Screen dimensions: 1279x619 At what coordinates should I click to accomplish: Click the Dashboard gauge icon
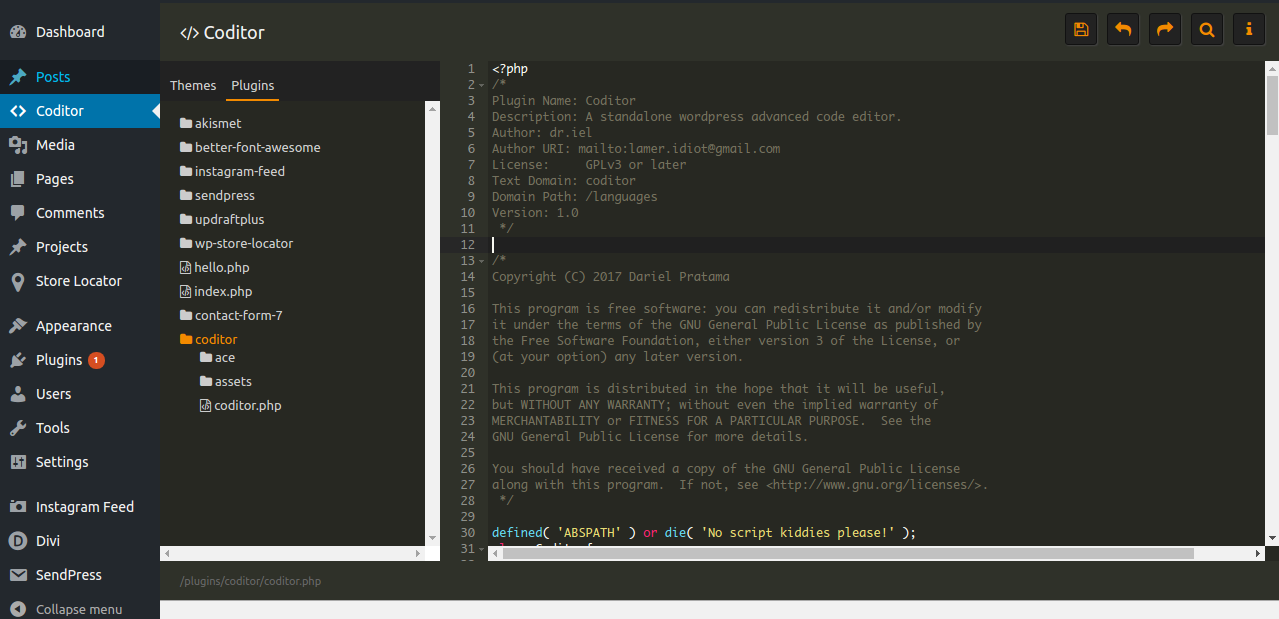click(18, 32)
